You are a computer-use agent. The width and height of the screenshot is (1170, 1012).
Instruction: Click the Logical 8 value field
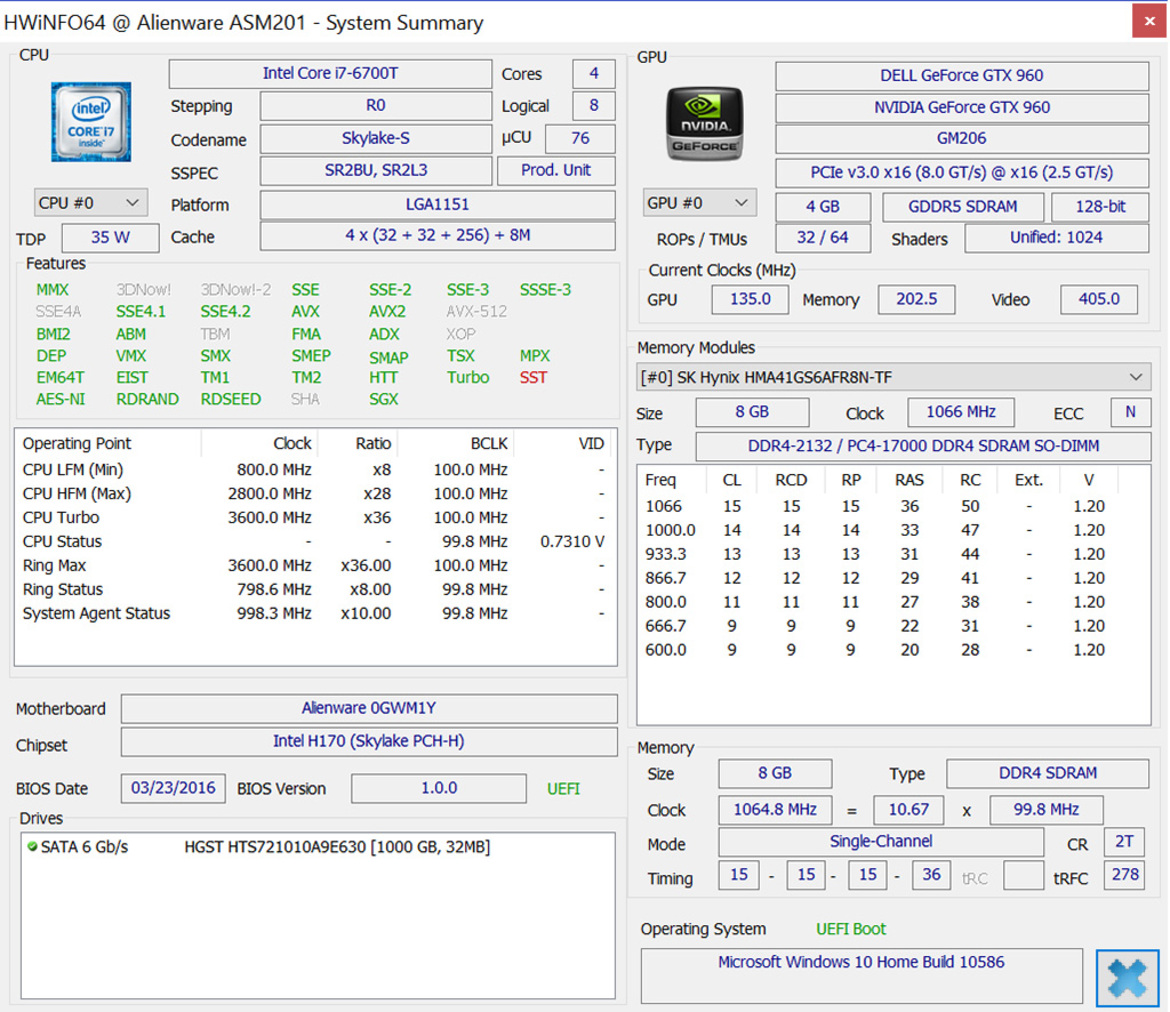594,105
